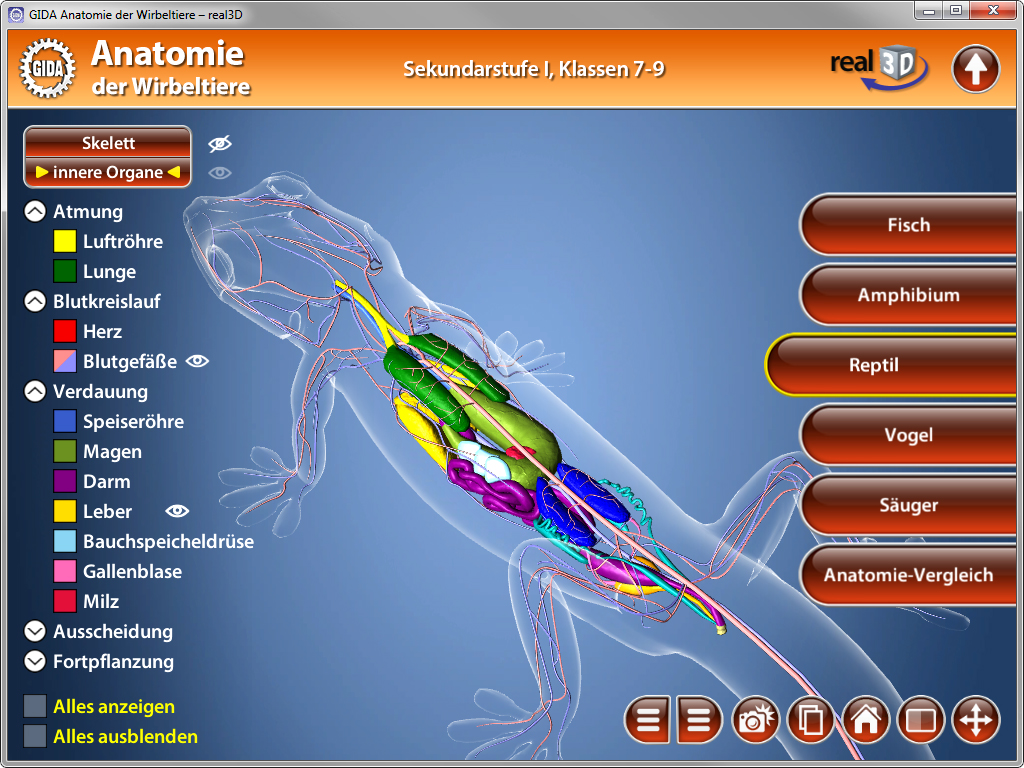Image resolution: width=1024 pixels, height=768 pixels.
Task: Open the Anatomie-Vergleich button
Action: click(908, 575)
